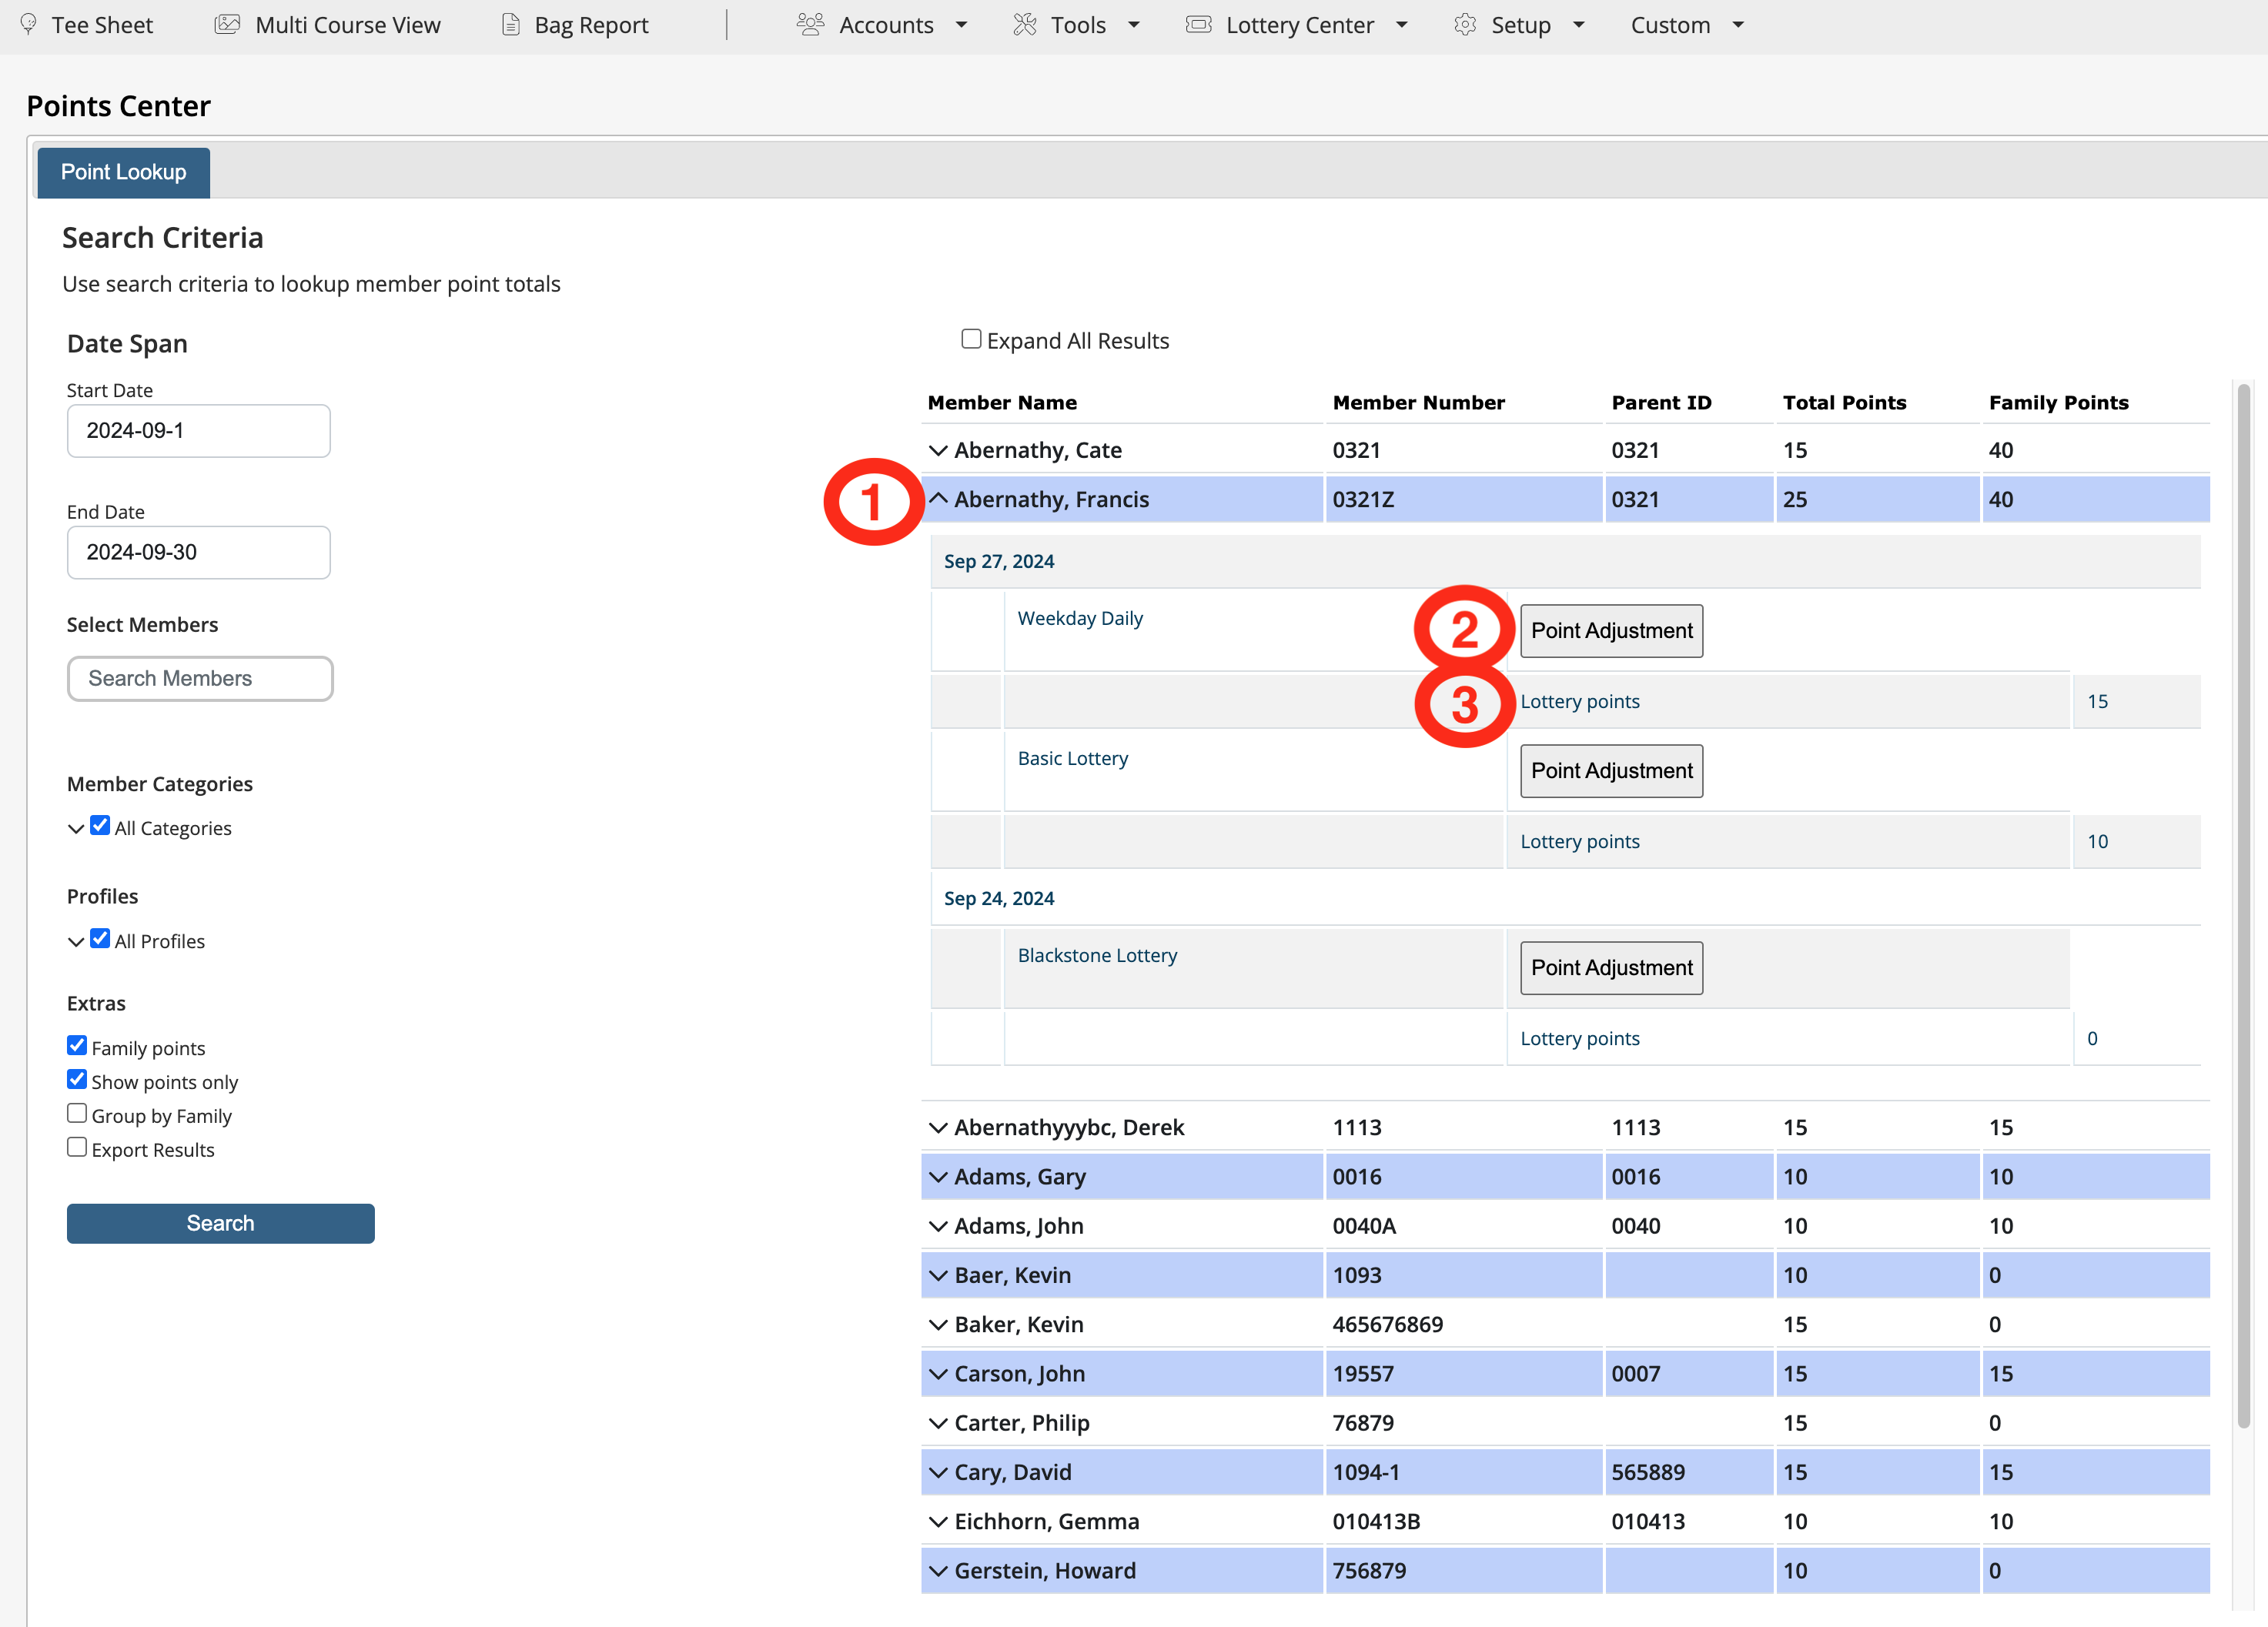Click the Bag Report document icon
Image resolution: width=2268 pixels, height=1627 pixels.
510,24
